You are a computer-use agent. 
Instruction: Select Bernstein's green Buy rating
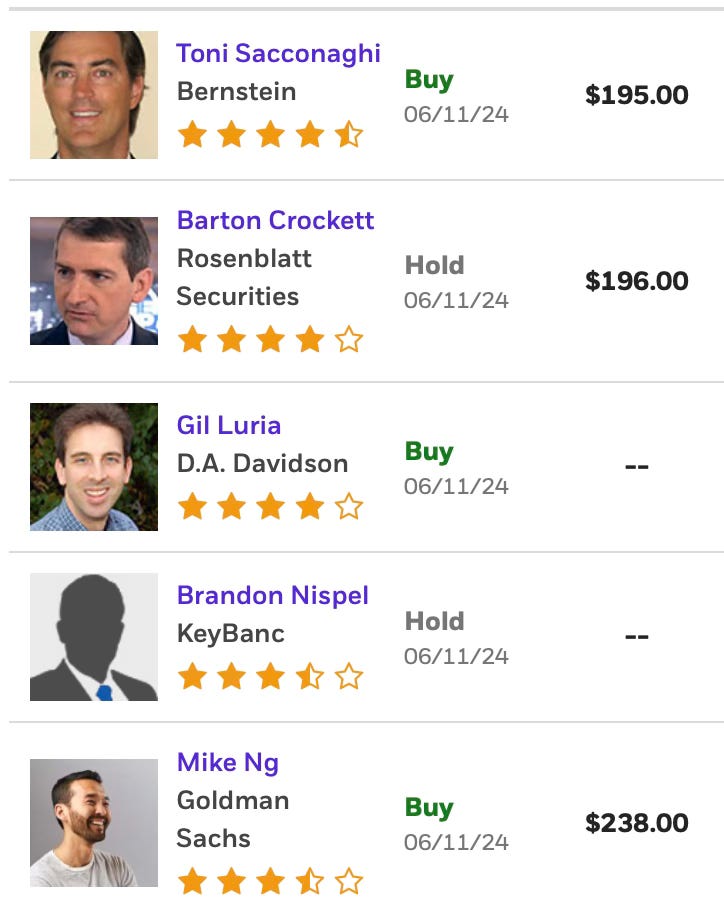429,80
